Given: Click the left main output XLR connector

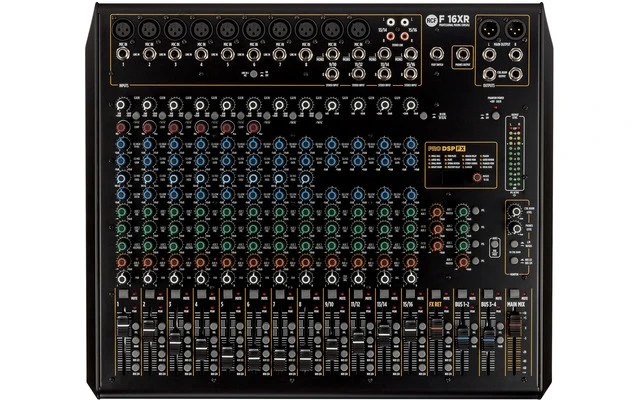Looking at the screenshot, I should click(x=489, y=30).
